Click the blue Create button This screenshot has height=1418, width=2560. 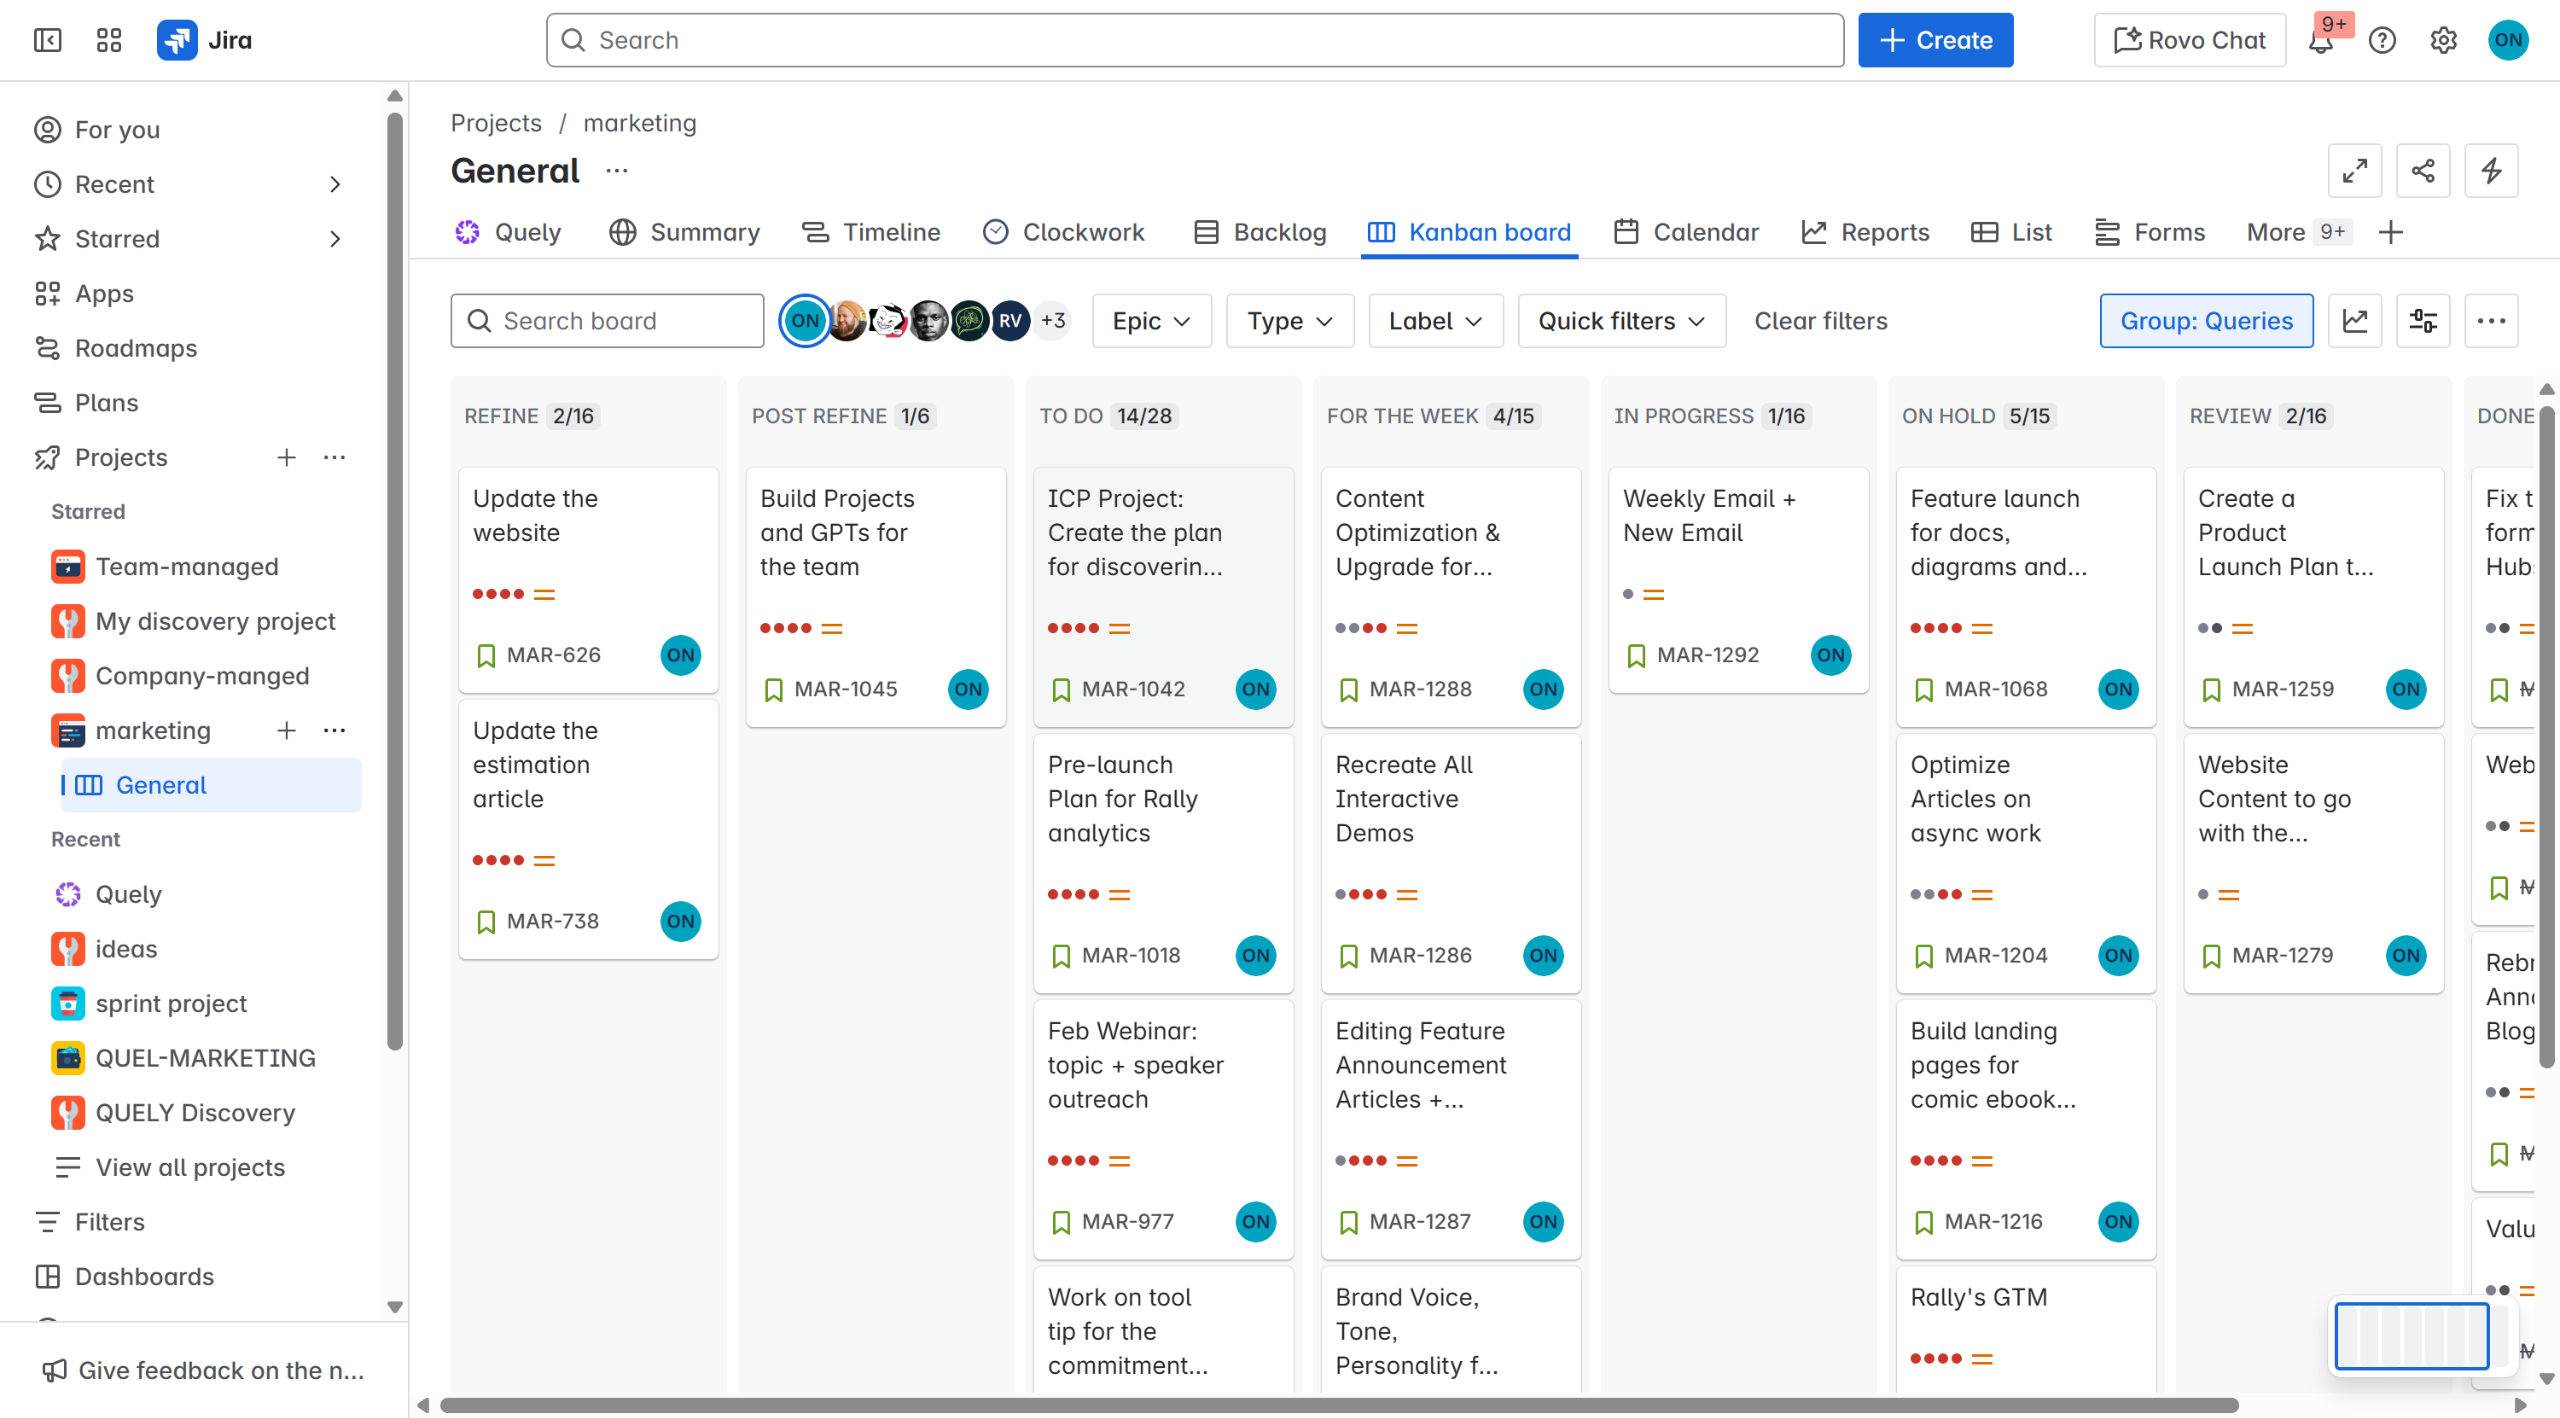coord(1935,40)
